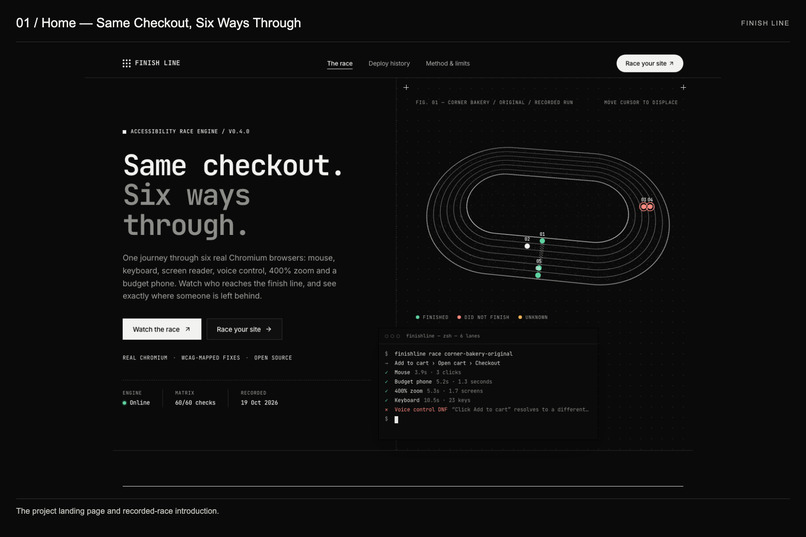Click 'Add to cart › Open cart › Checkout' line
Screen dimensions: 806x537
(x=447, y=363)
